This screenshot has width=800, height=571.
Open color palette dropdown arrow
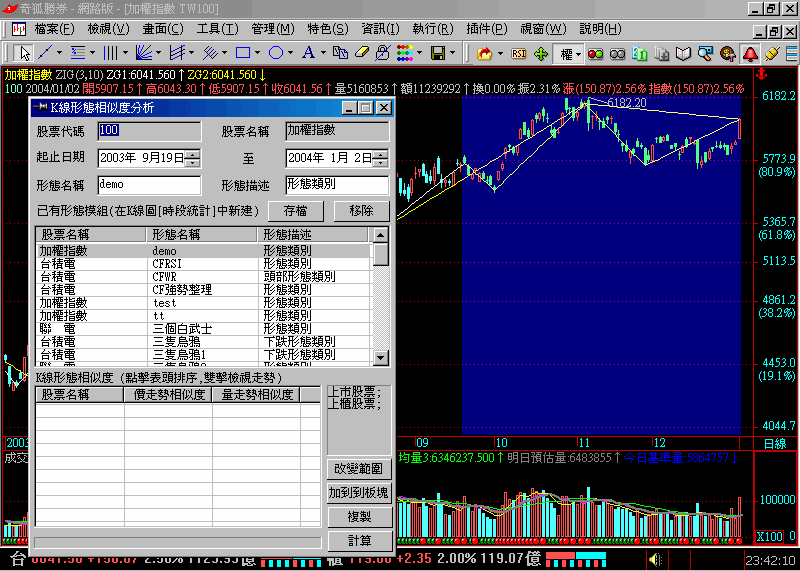419,53
